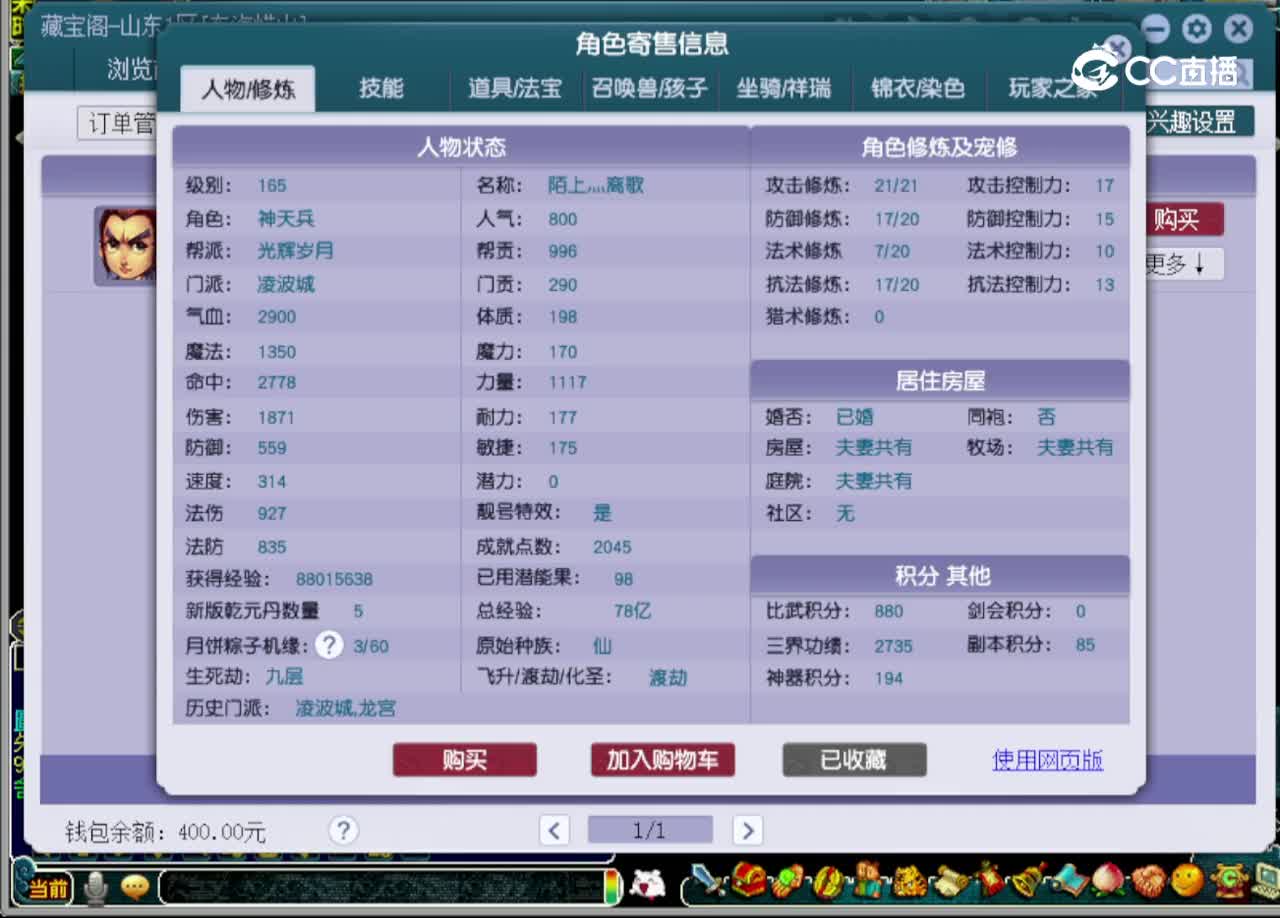Toggle the 已收藏 favorite status
1280x918 pixels.
tap(854, 760)
